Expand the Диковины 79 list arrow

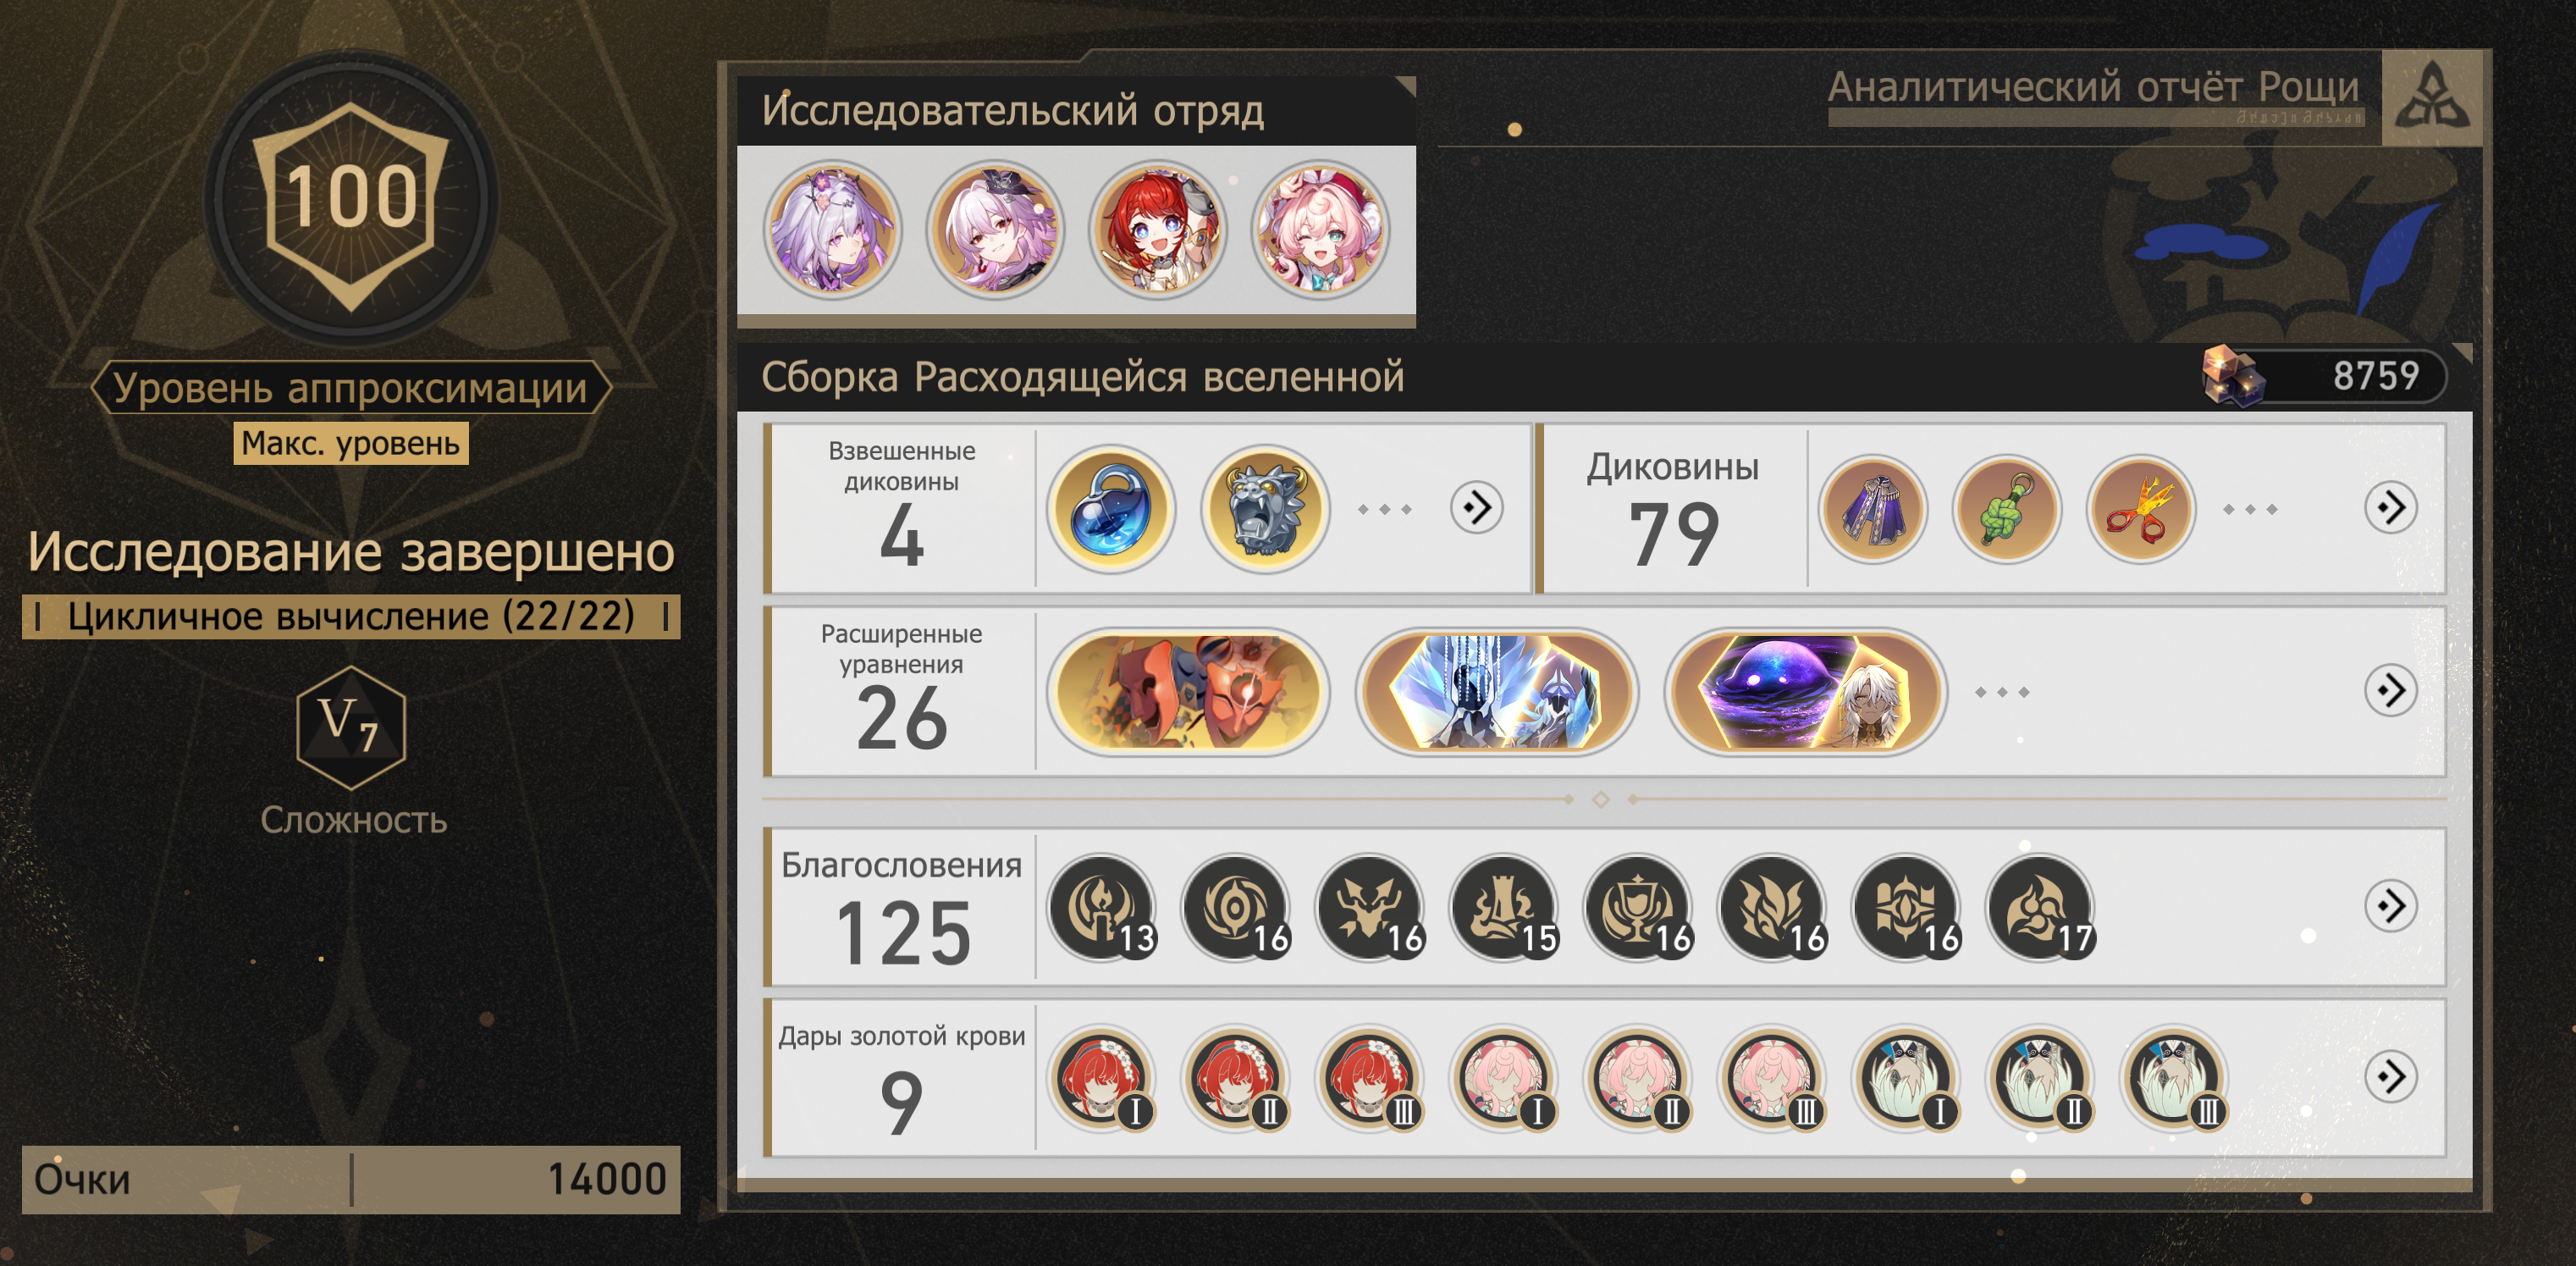point(2391,508)
